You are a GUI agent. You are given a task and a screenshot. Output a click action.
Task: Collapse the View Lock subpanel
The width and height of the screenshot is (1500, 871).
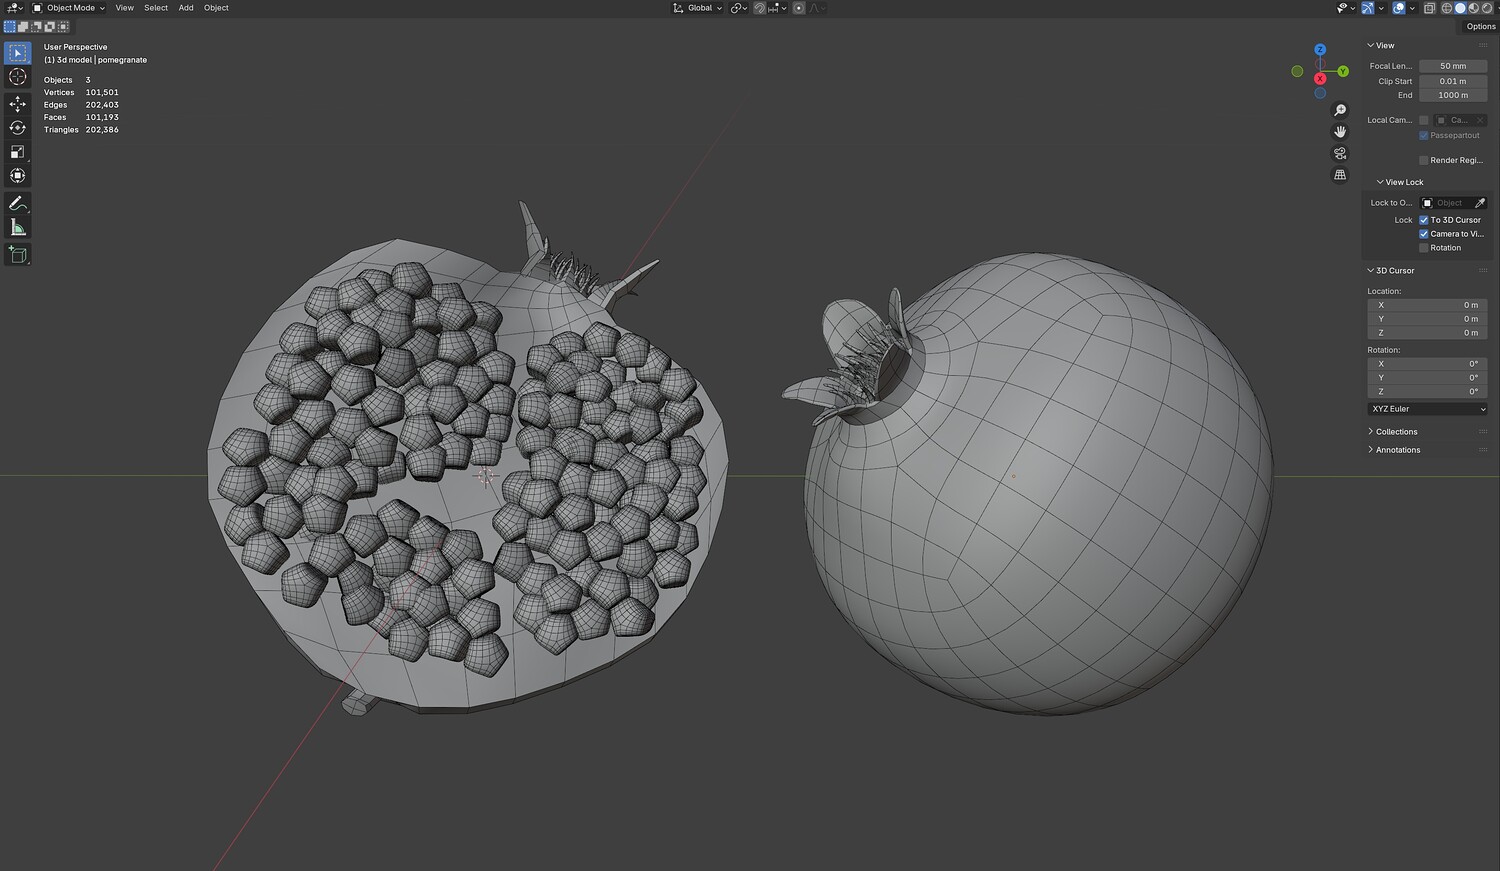(x=1400, y=182)
